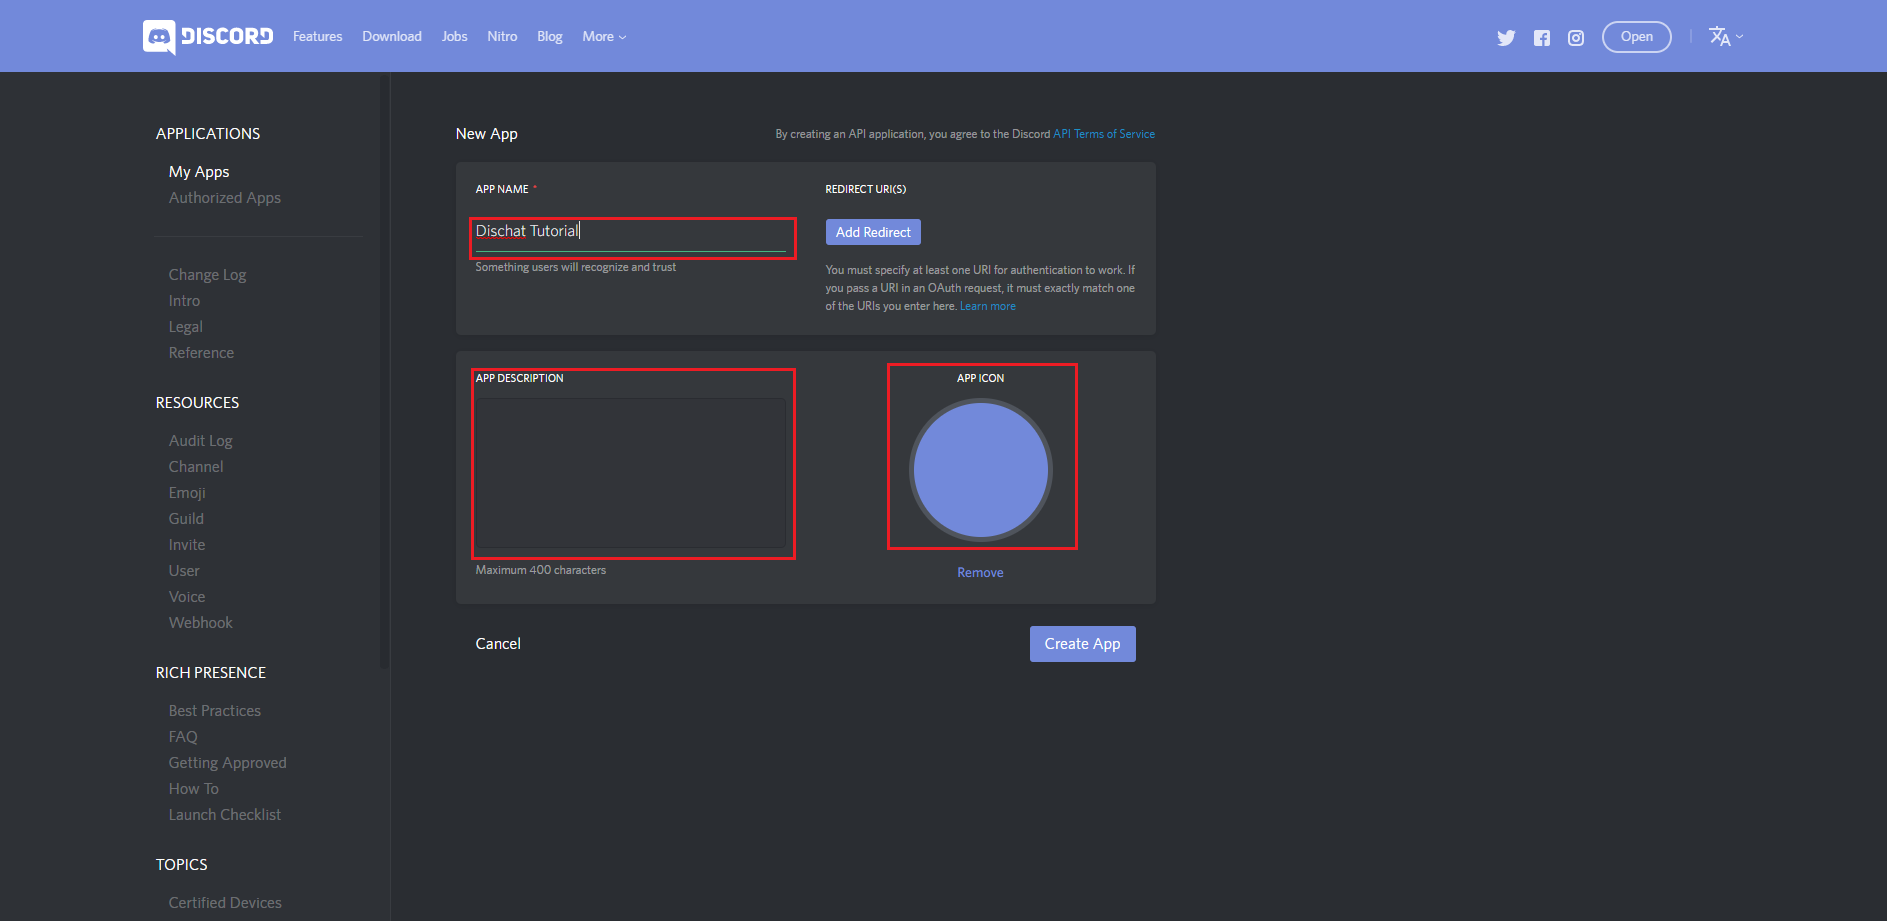Screen dimensions: 1887x921
Task: Click the Discord logo in header
Action: click(x=208, y=37)
